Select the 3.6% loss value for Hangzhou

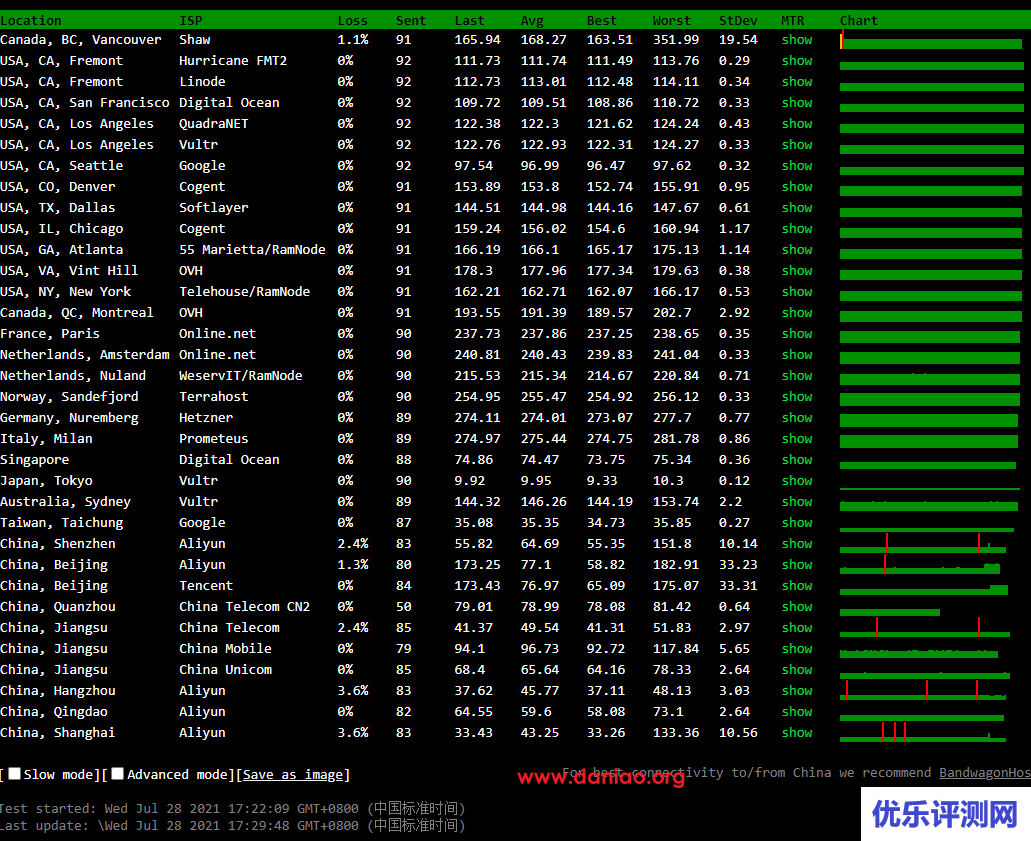click(353, 690)
